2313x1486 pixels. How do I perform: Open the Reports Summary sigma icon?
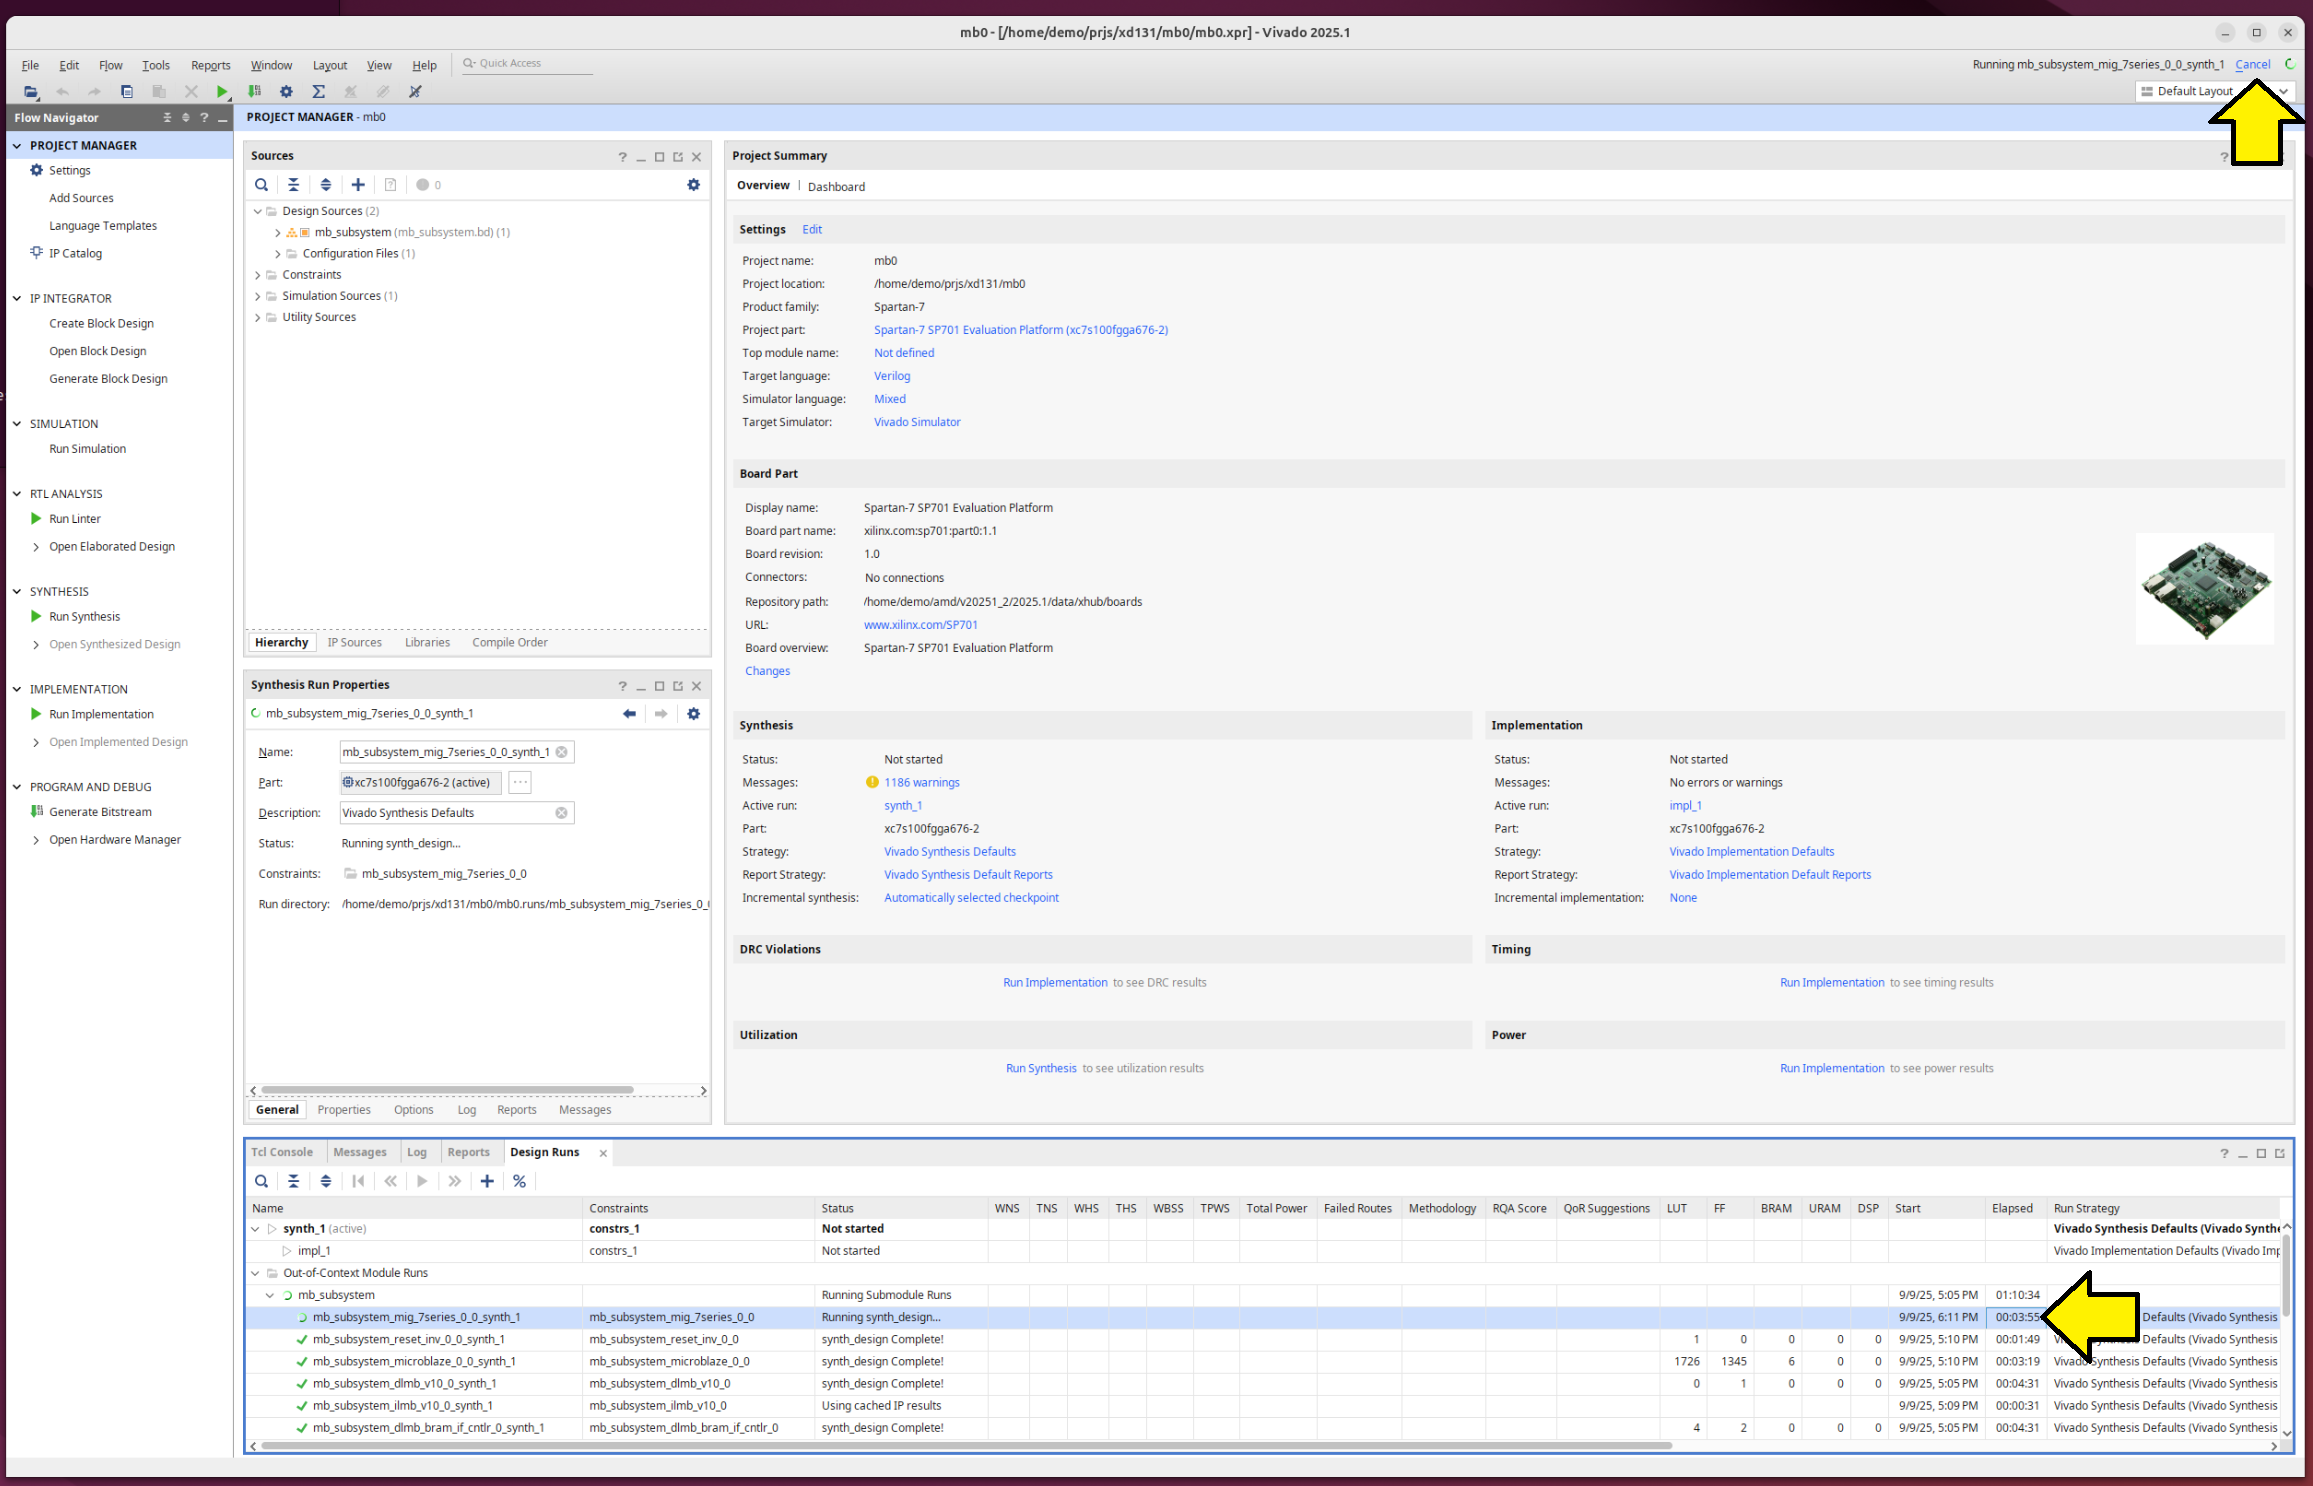coord(318,91)
